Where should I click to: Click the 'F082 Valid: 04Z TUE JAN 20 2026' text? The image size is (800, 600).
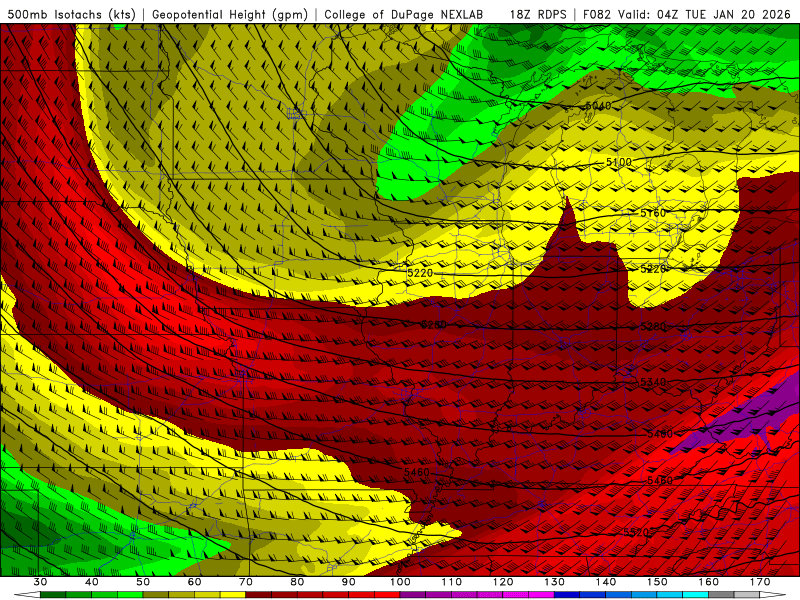[688, 15]
